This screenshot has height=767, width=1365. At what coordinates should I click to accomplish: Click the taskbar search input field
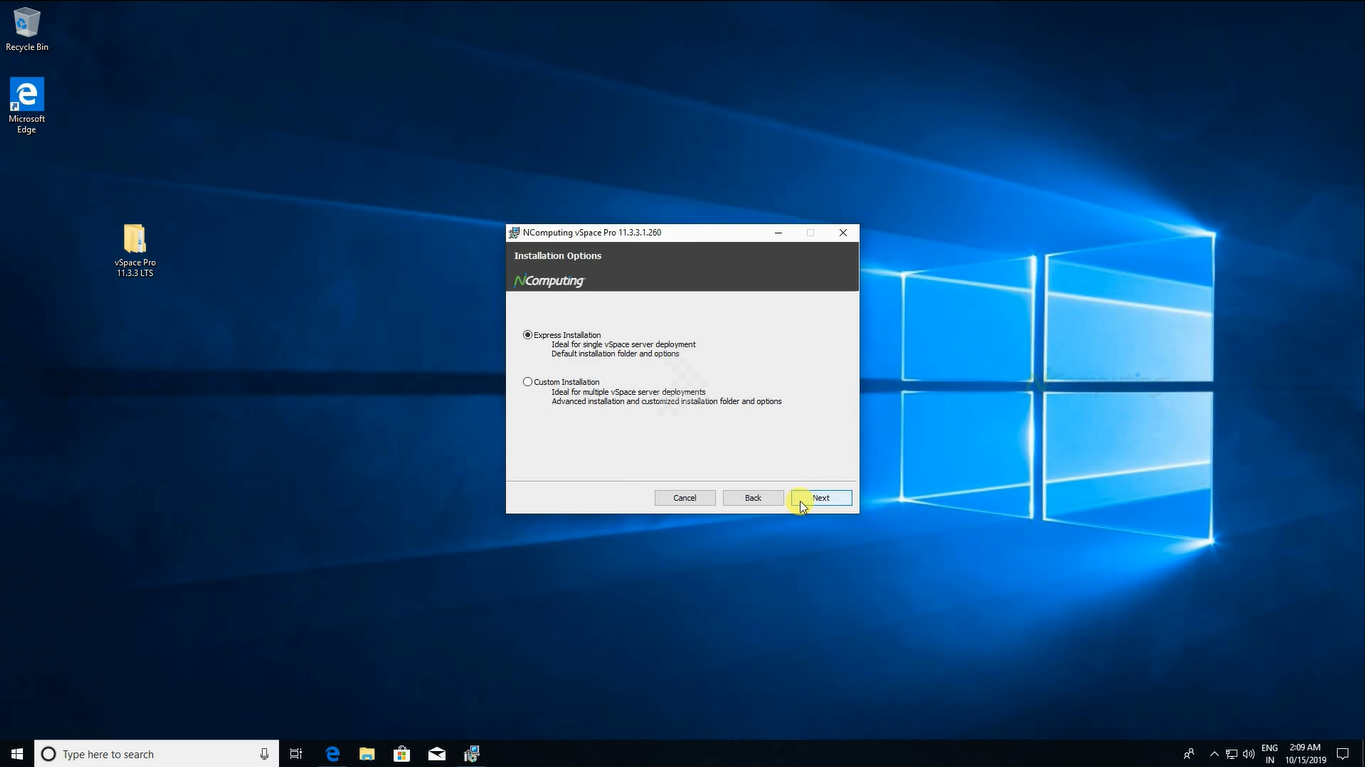(150, 754)
